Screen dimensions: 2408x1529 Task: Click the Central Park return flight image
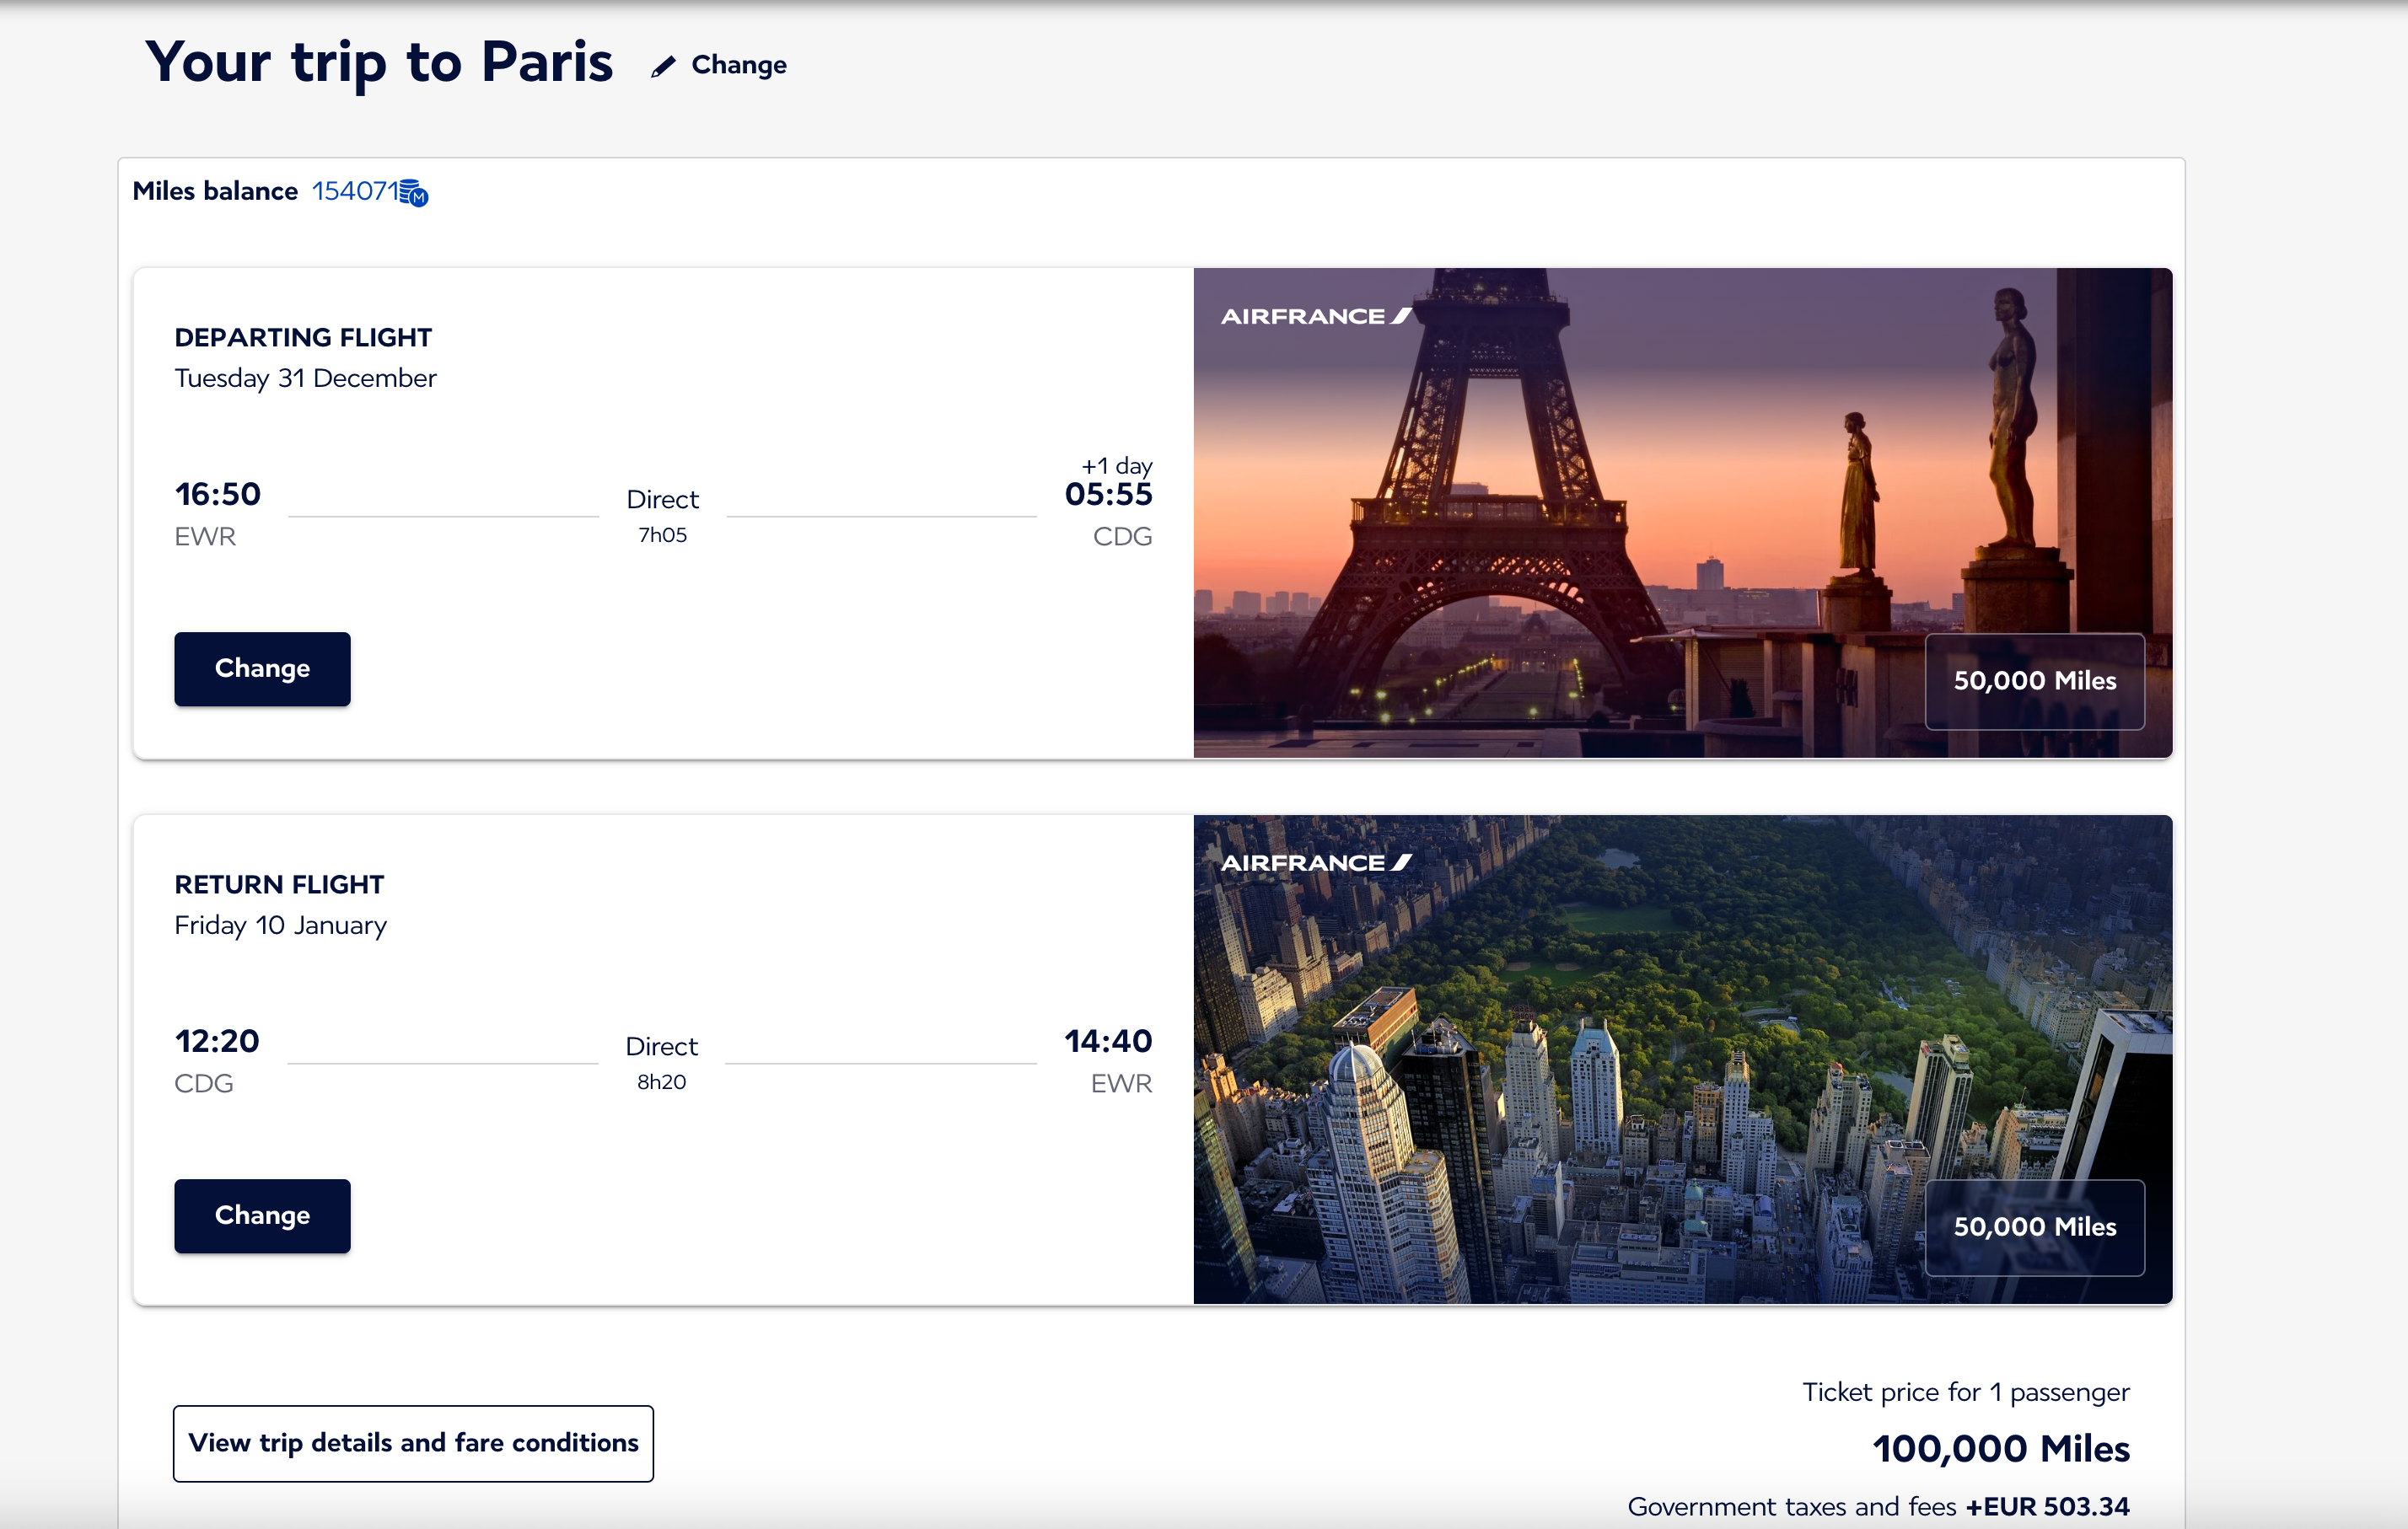[x=1682, y=1059]
